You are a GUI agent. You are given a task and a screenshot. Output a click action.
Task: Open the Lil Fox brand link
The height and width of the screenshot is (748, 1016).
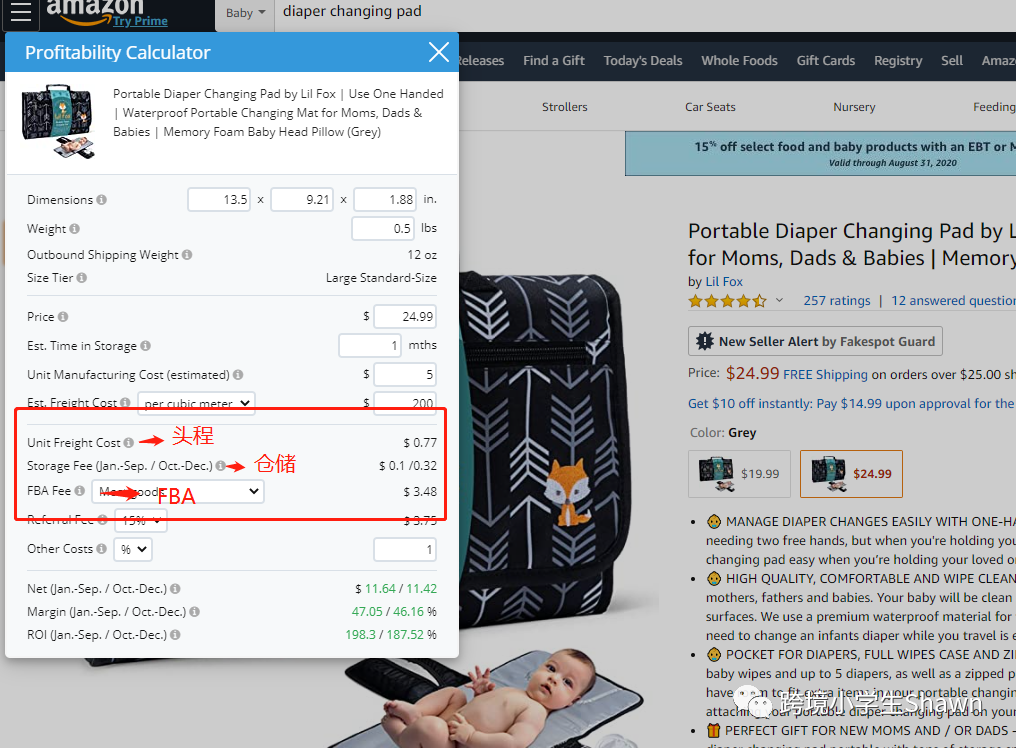724,281
